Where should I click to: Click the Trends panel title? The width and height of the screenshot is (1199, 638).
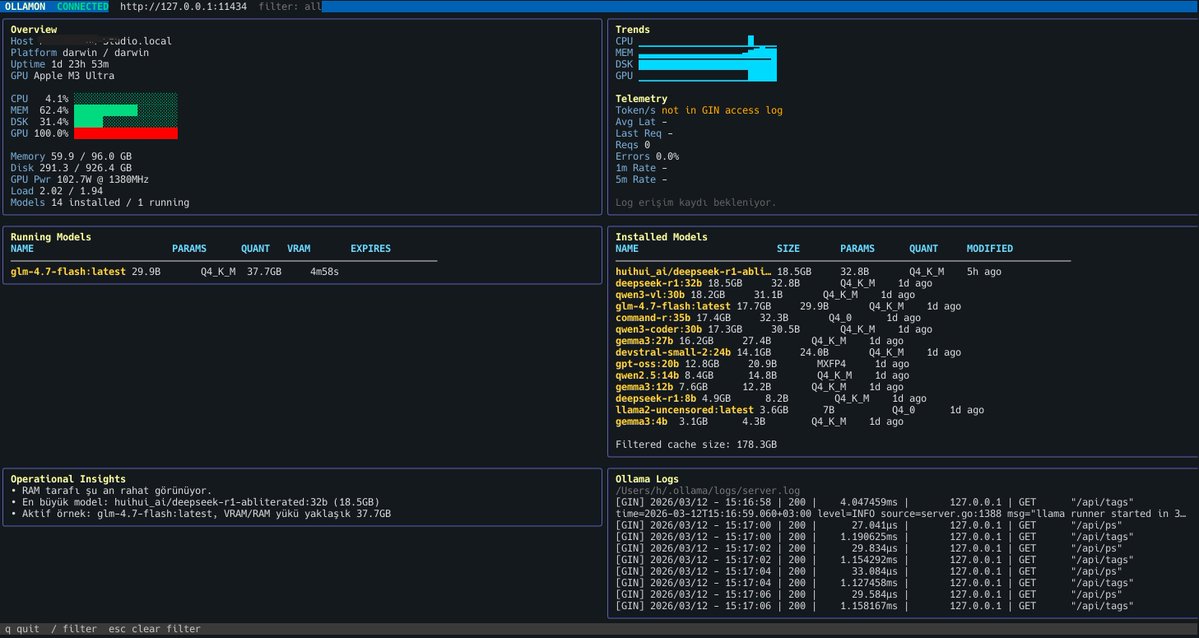pyautogui.click(x=632, y=30)
